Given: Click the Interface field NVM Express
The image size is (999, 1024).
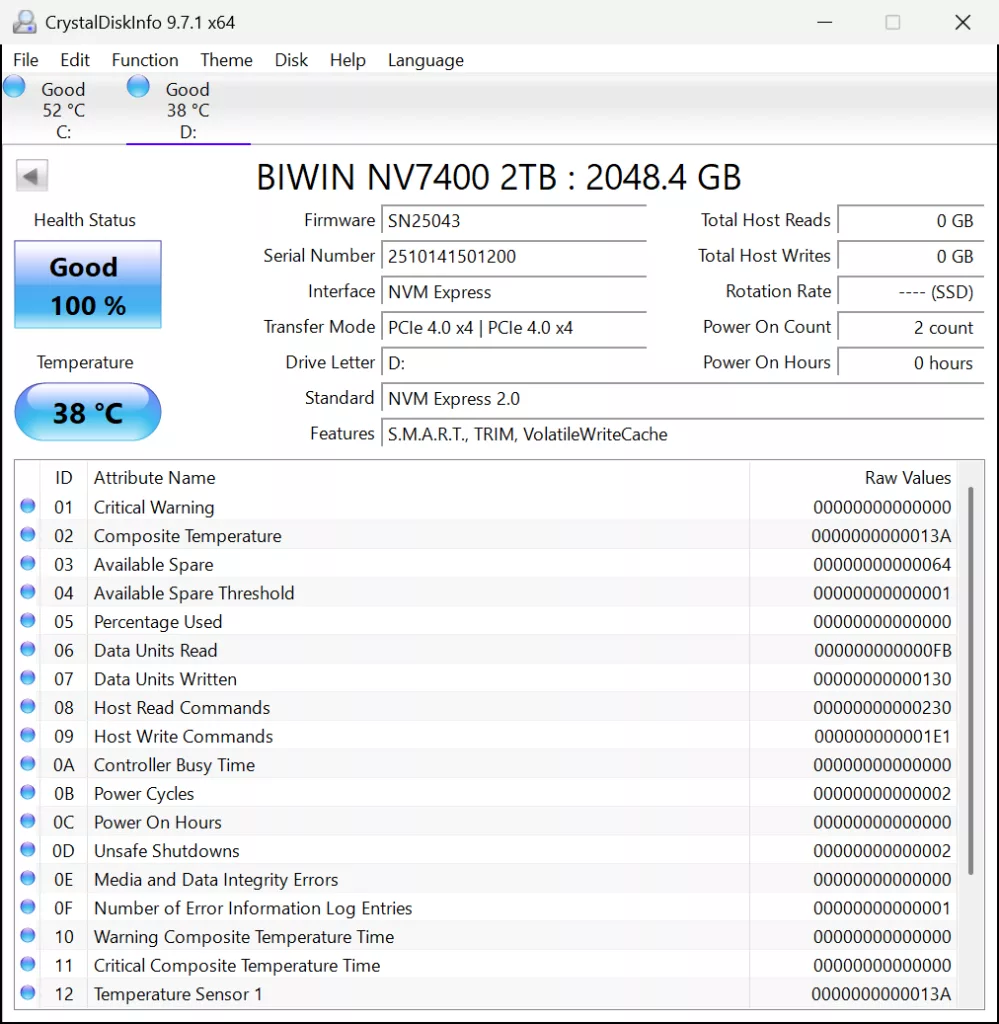Looking at the screenshot, I should [514, 291].
